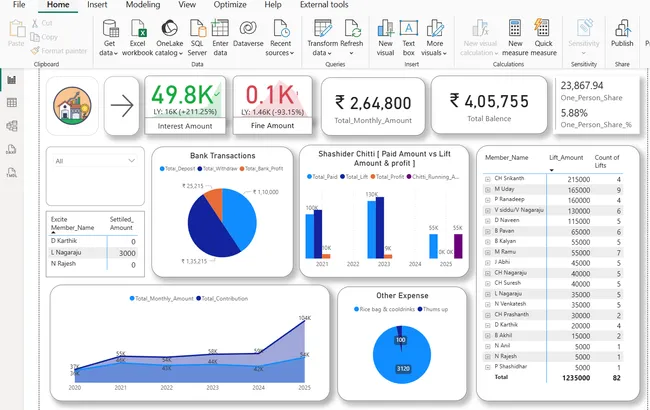
Task: Expand the D Naveen row
Action: coord(488,221)
